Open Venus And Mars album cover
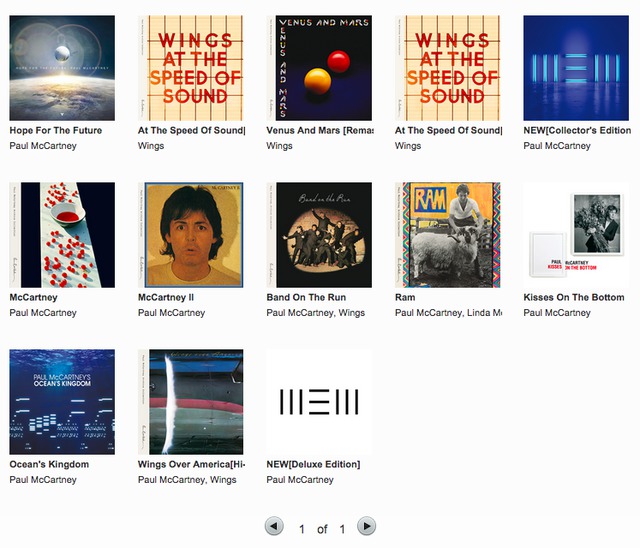This screenshot has height=548, width=640. 319,68
